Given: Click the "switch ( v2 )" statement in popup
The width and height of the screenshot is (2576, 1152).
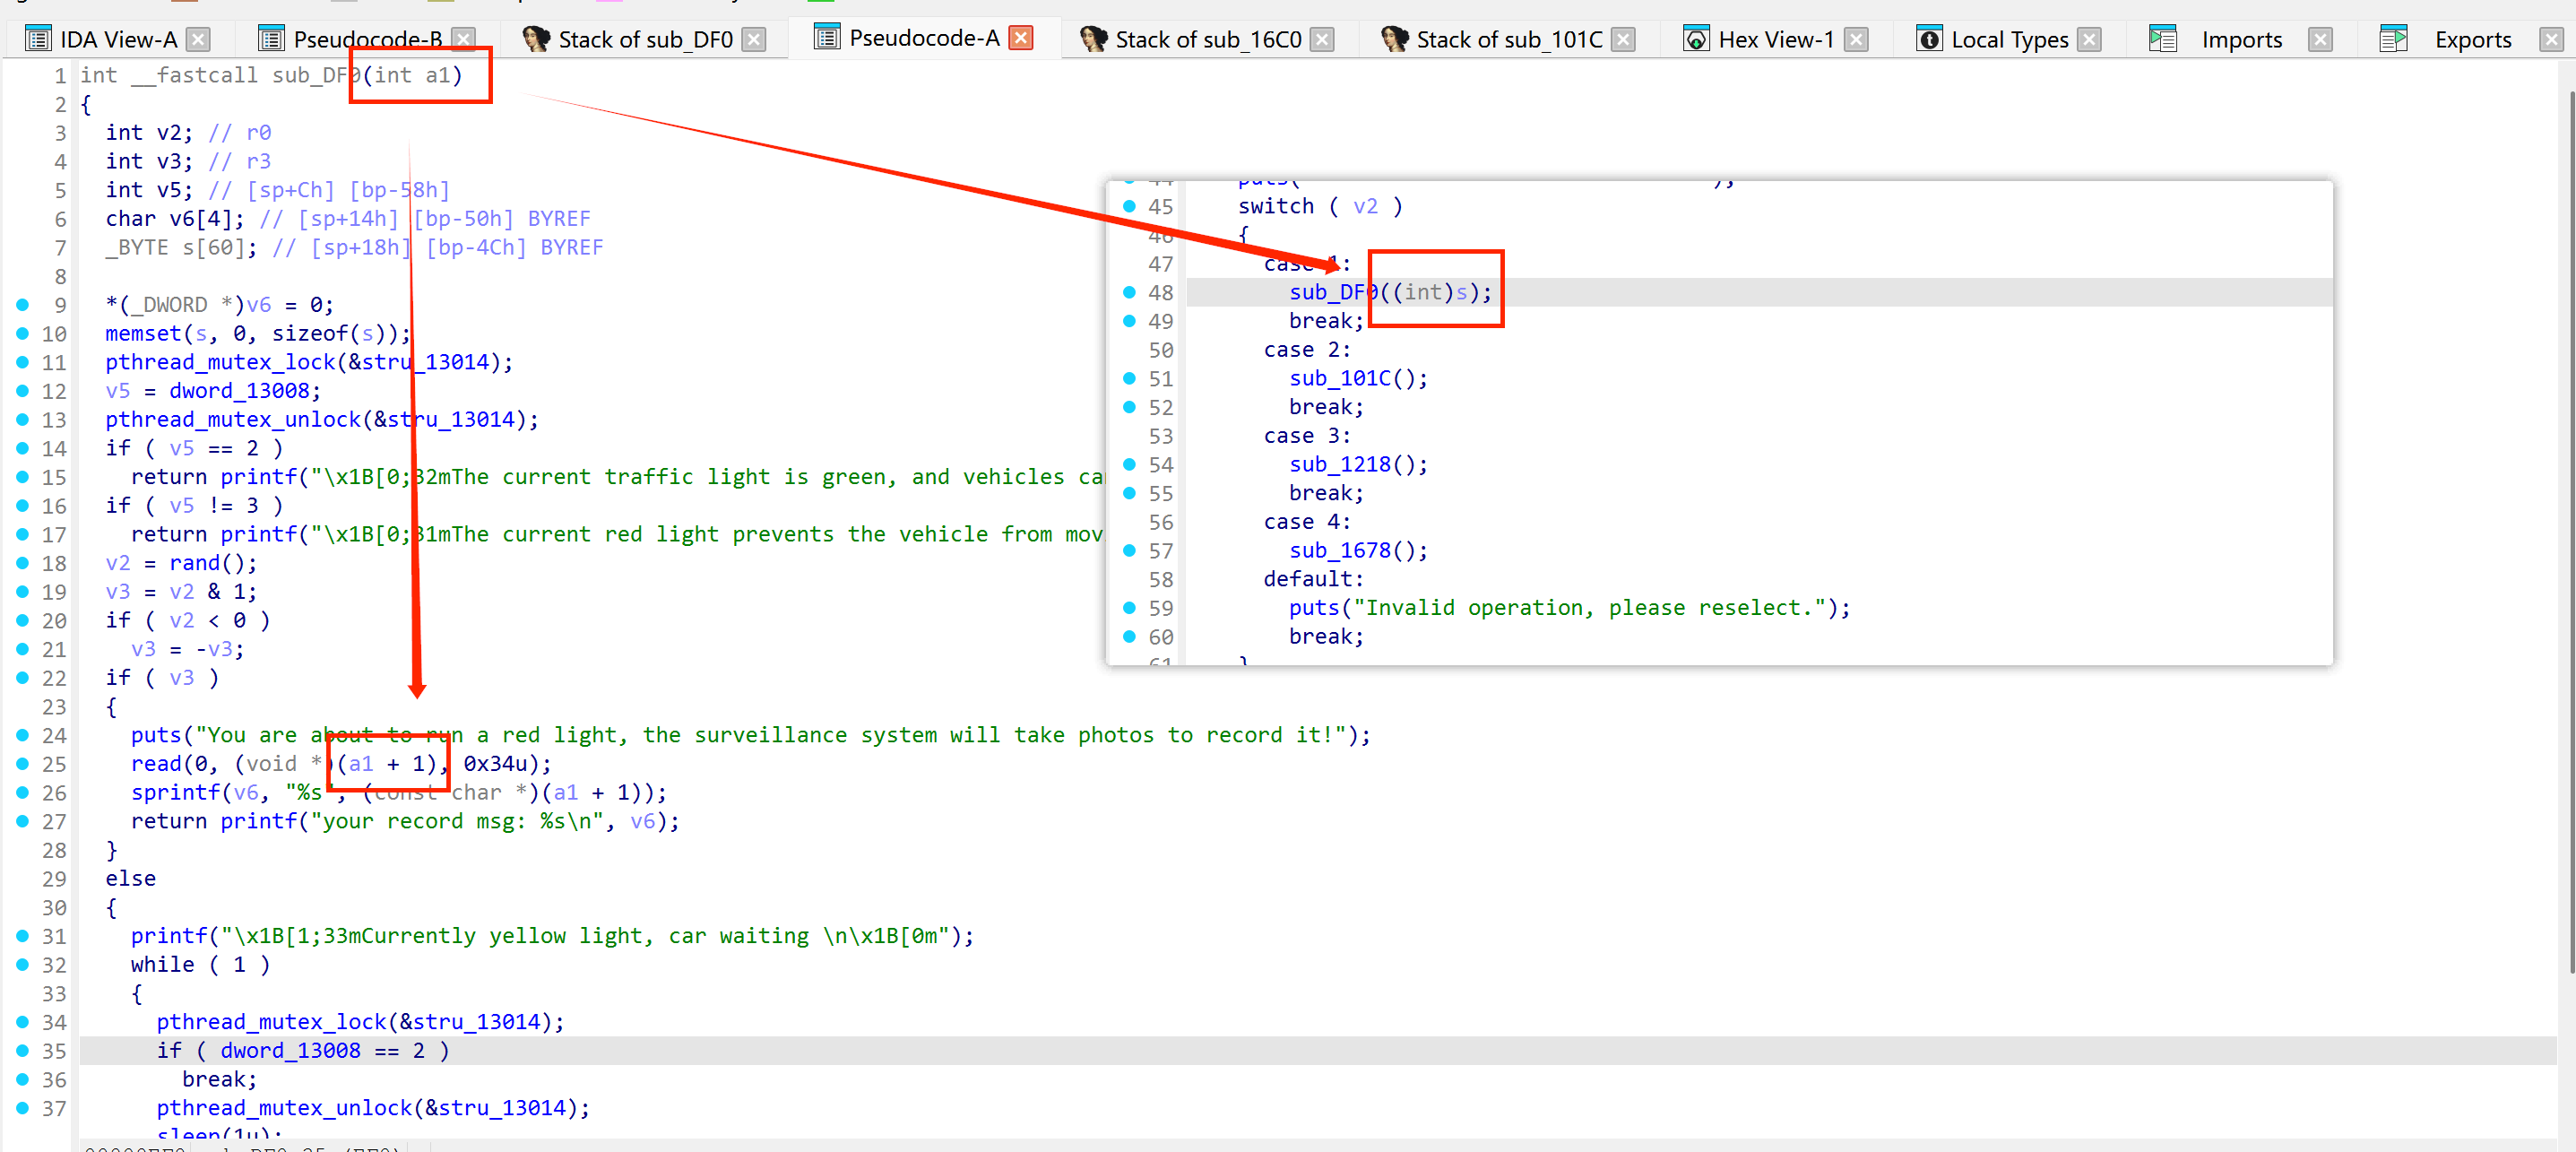Looking at the screenshot, I should pyautogui.click(x=1320, y=206).
